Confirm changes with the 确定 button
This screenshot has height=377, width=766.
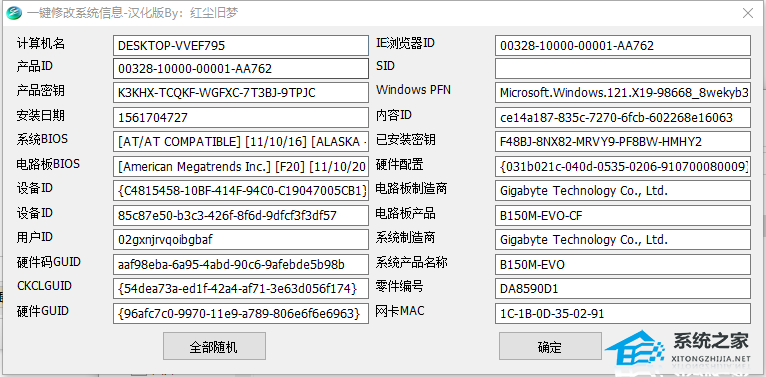[550, 347]
